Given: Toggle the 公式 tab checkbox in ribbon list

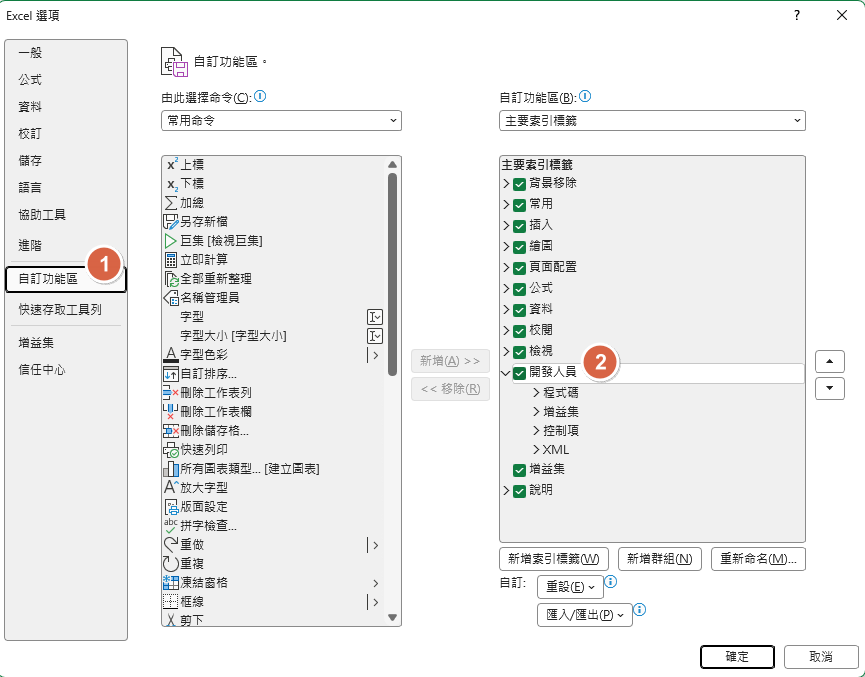Looking at the screenshot, I should pos(519,289).
